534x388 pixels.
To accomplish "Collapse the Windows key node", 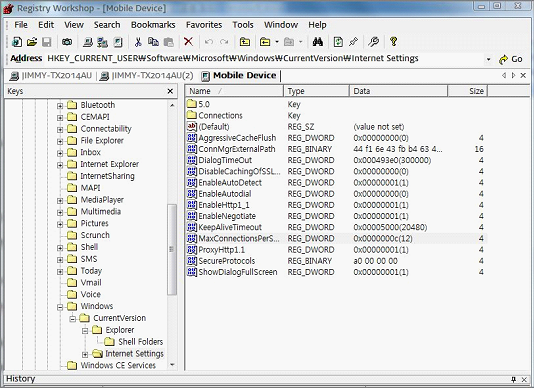I will (x=60, y=307).
